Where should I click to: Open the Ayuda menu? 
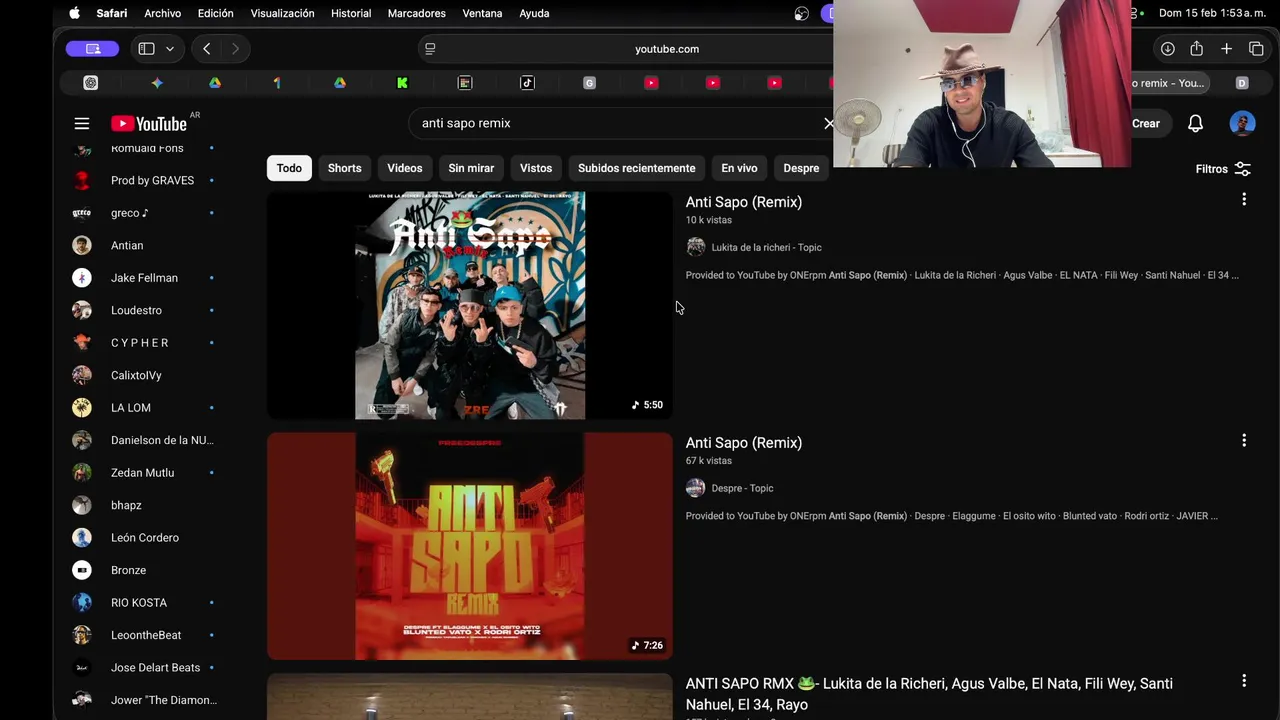click(534, 13)
